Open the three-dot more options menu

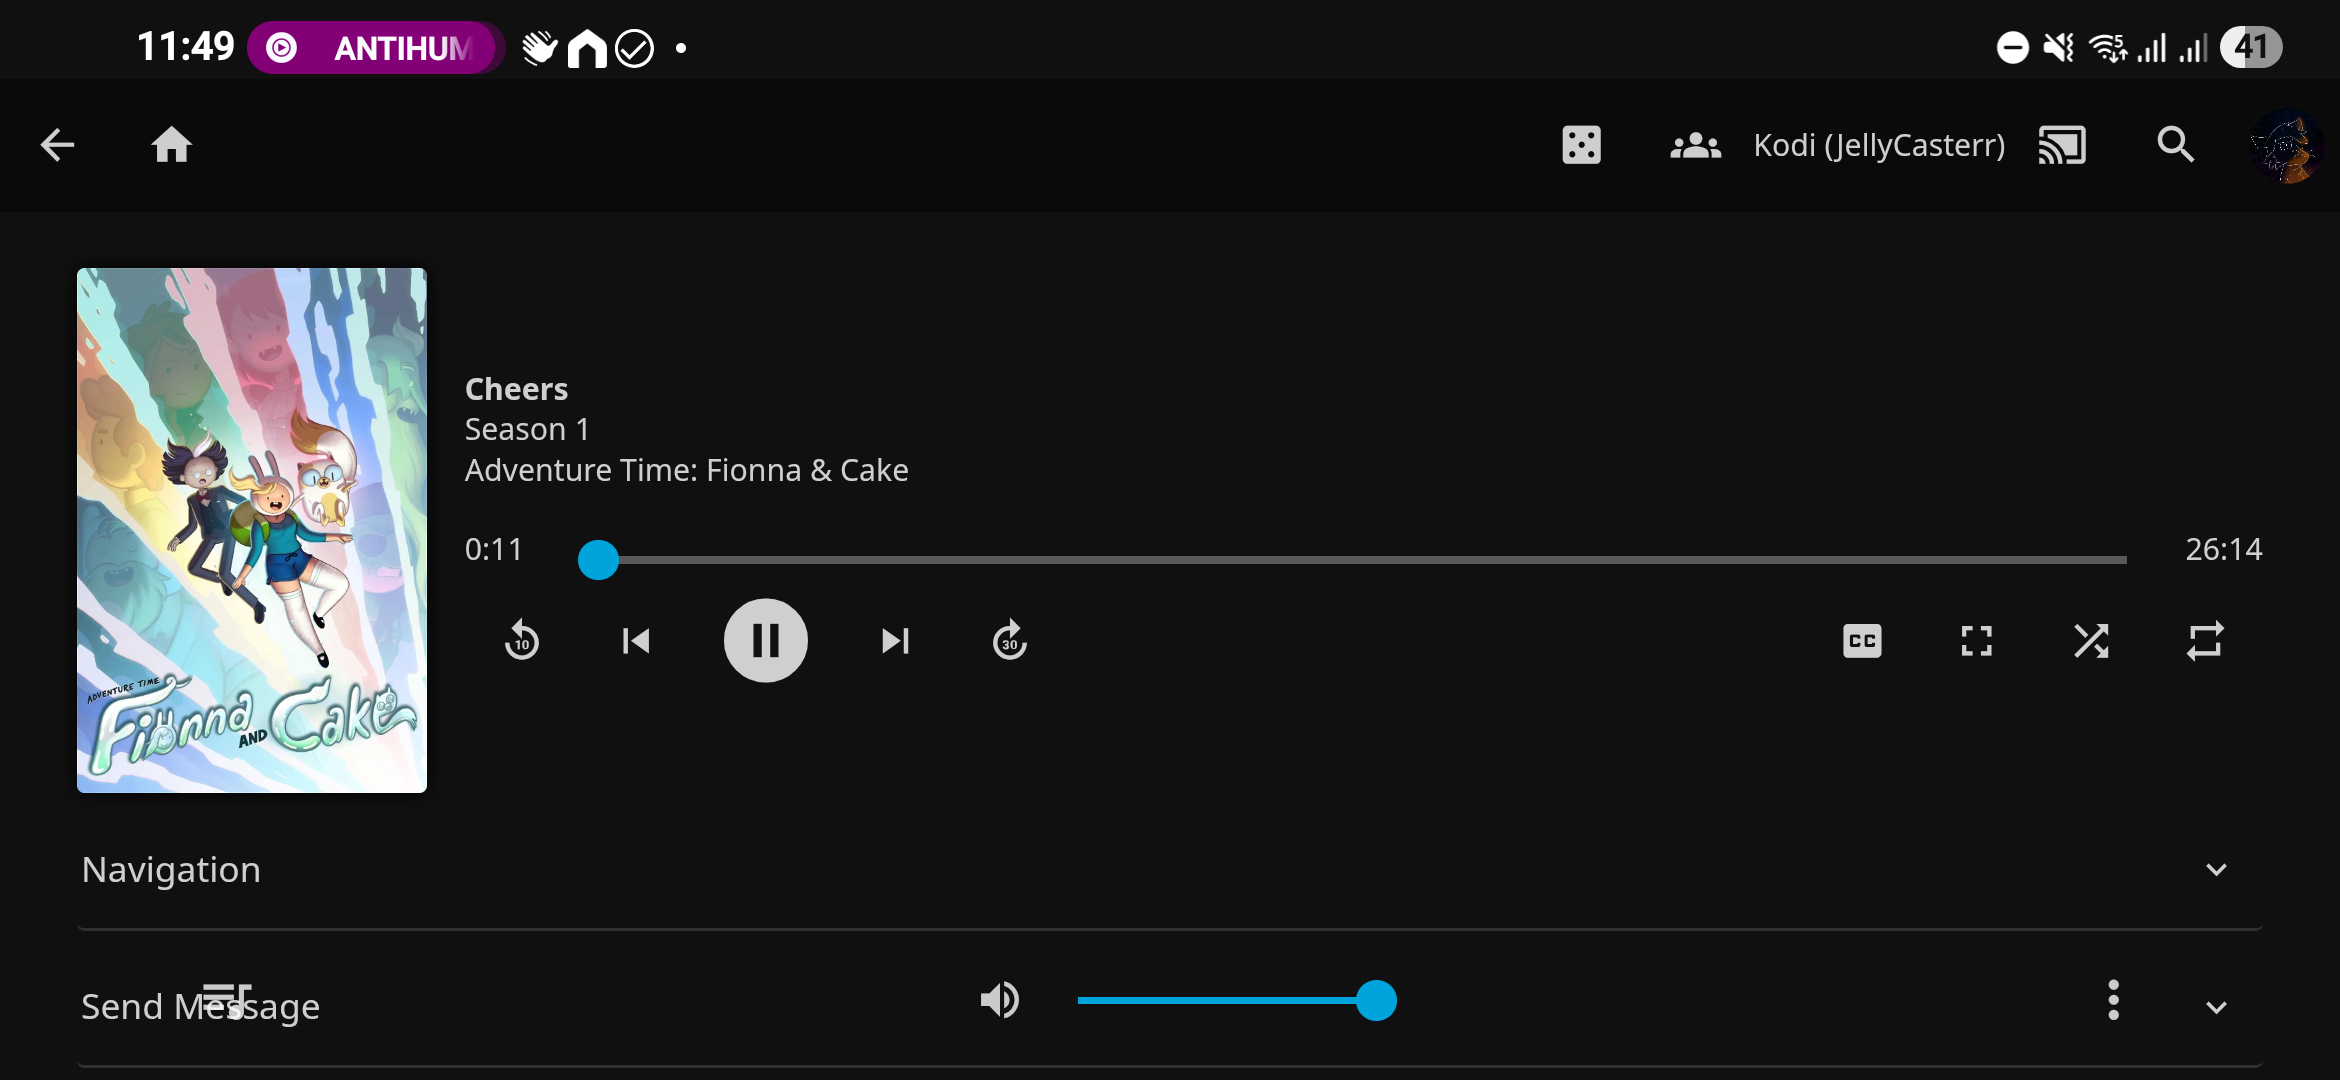2113,1000
